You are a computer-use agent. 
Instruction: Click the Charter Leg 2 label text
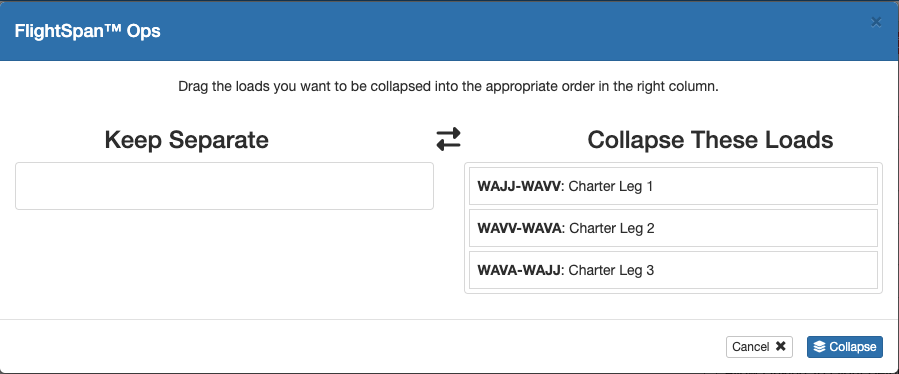tap(612, 228)
